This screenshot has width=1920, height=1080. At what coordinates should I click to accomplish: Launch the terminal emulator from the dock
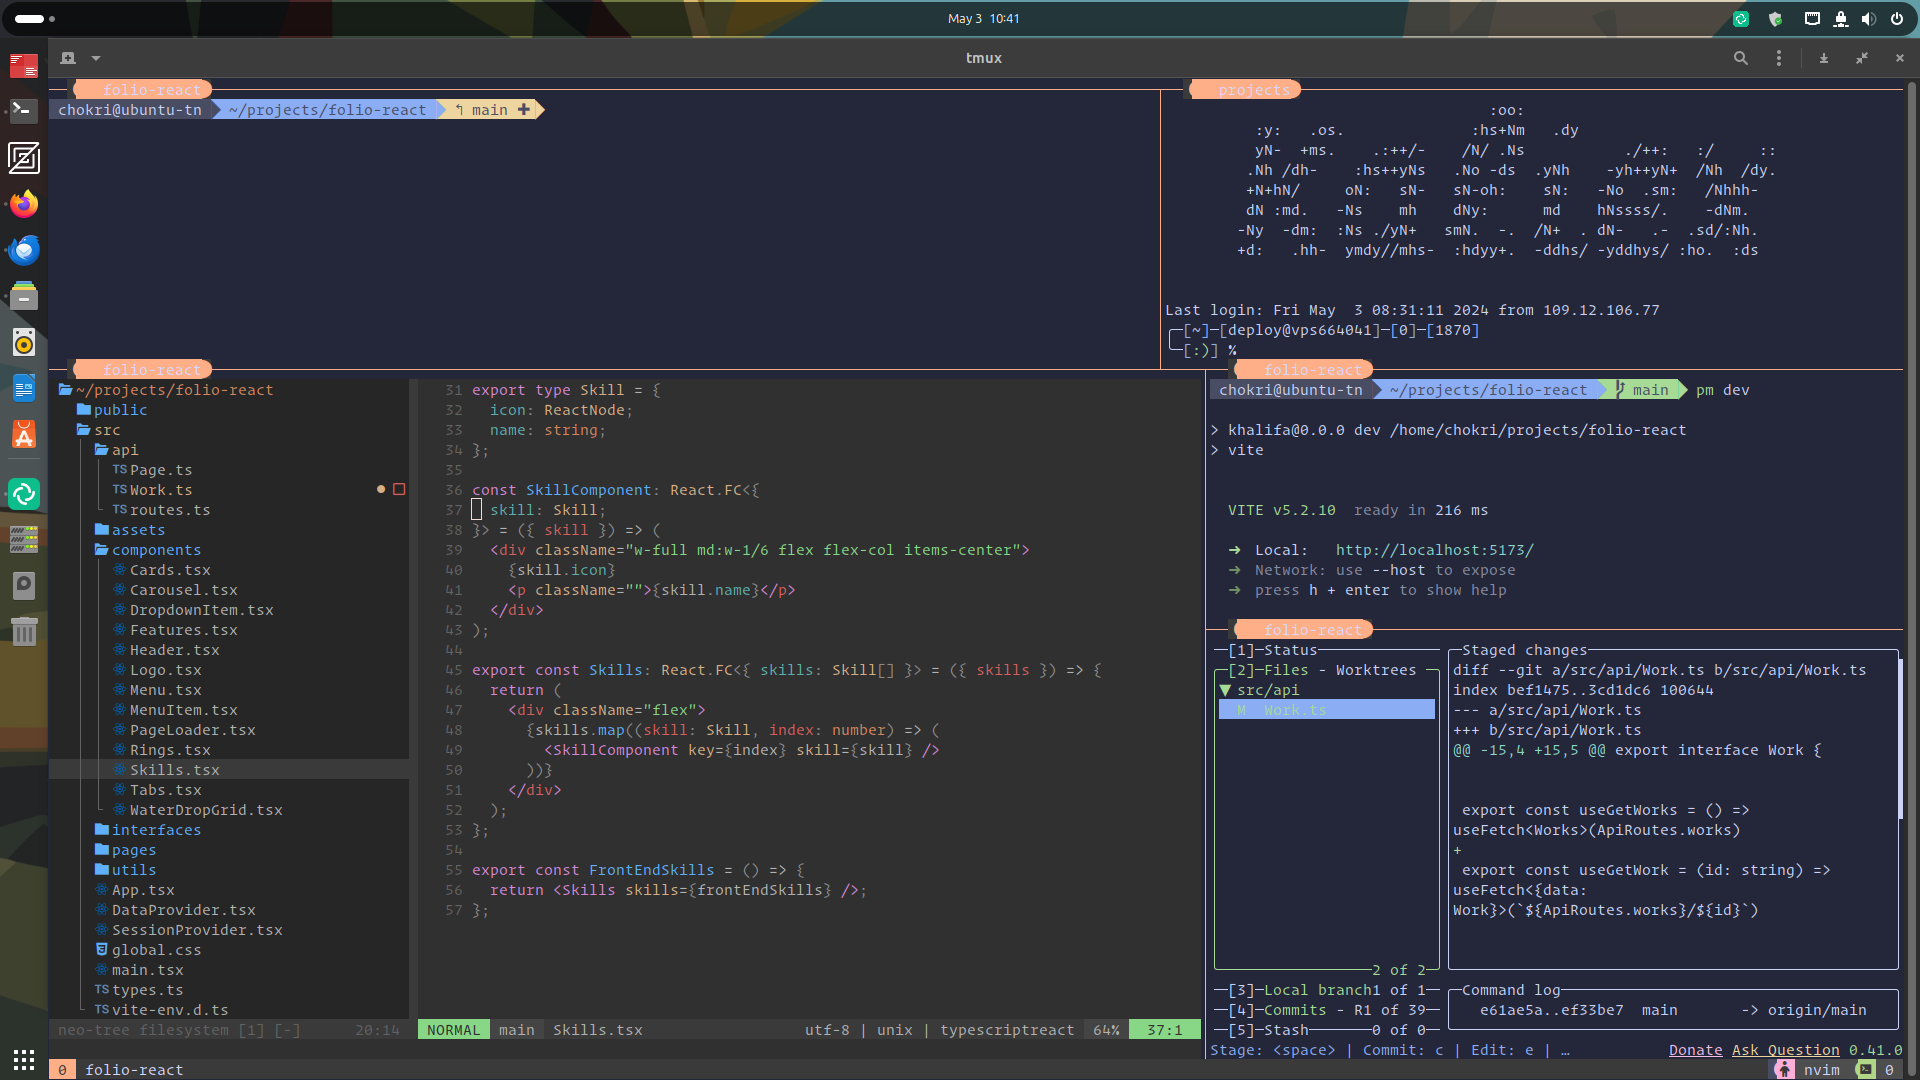point(23,110)
